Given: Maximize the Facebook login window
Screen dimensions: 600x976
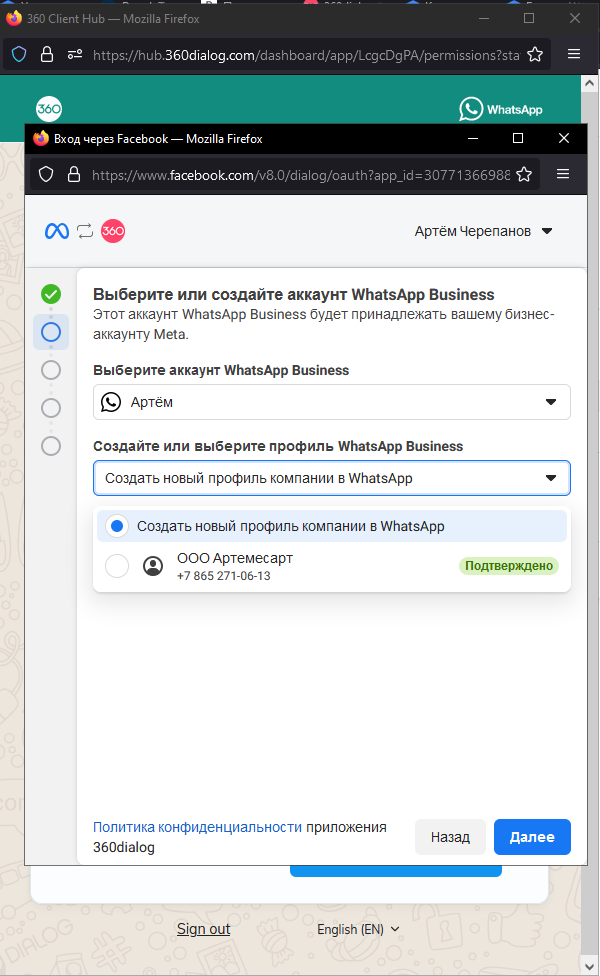Looking at the screenshot, I should (518, 138).
